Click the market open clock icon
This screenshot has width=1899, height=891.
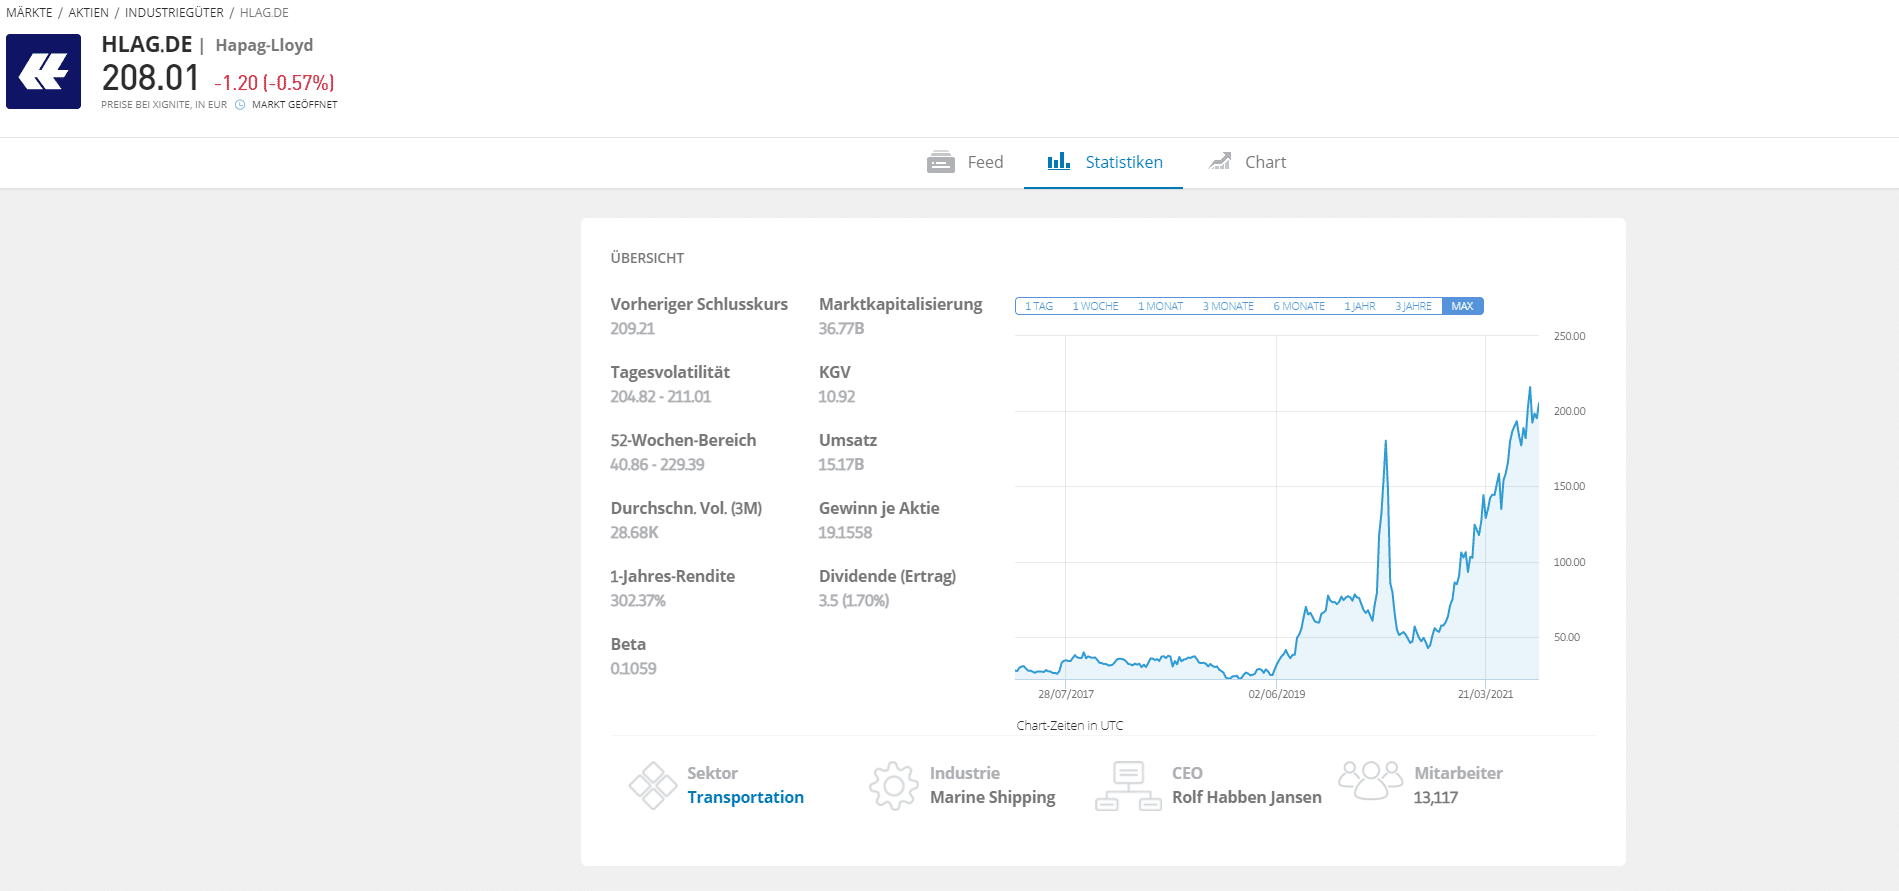[x=240, y=104]
